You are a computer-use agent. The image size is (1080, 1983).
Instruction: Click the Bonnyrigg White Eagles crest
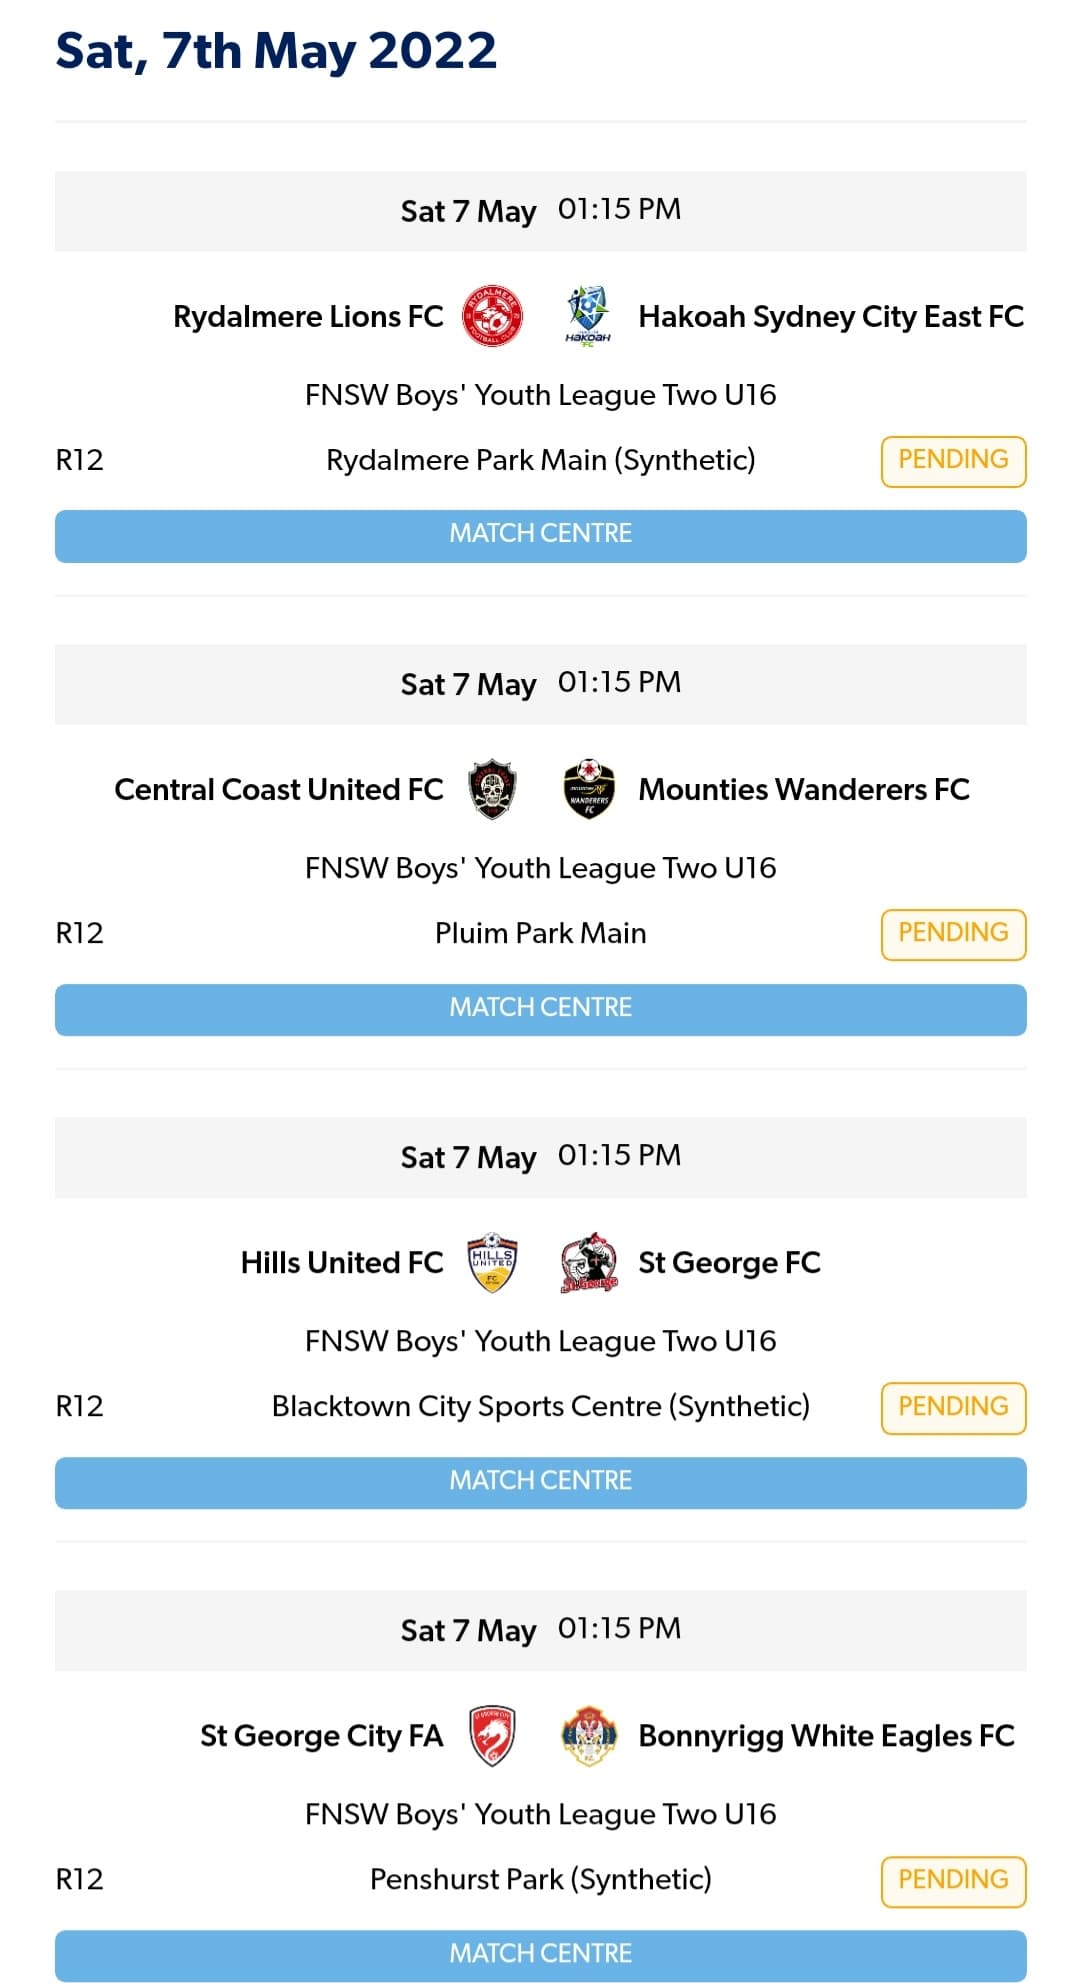coord(588,1736)
